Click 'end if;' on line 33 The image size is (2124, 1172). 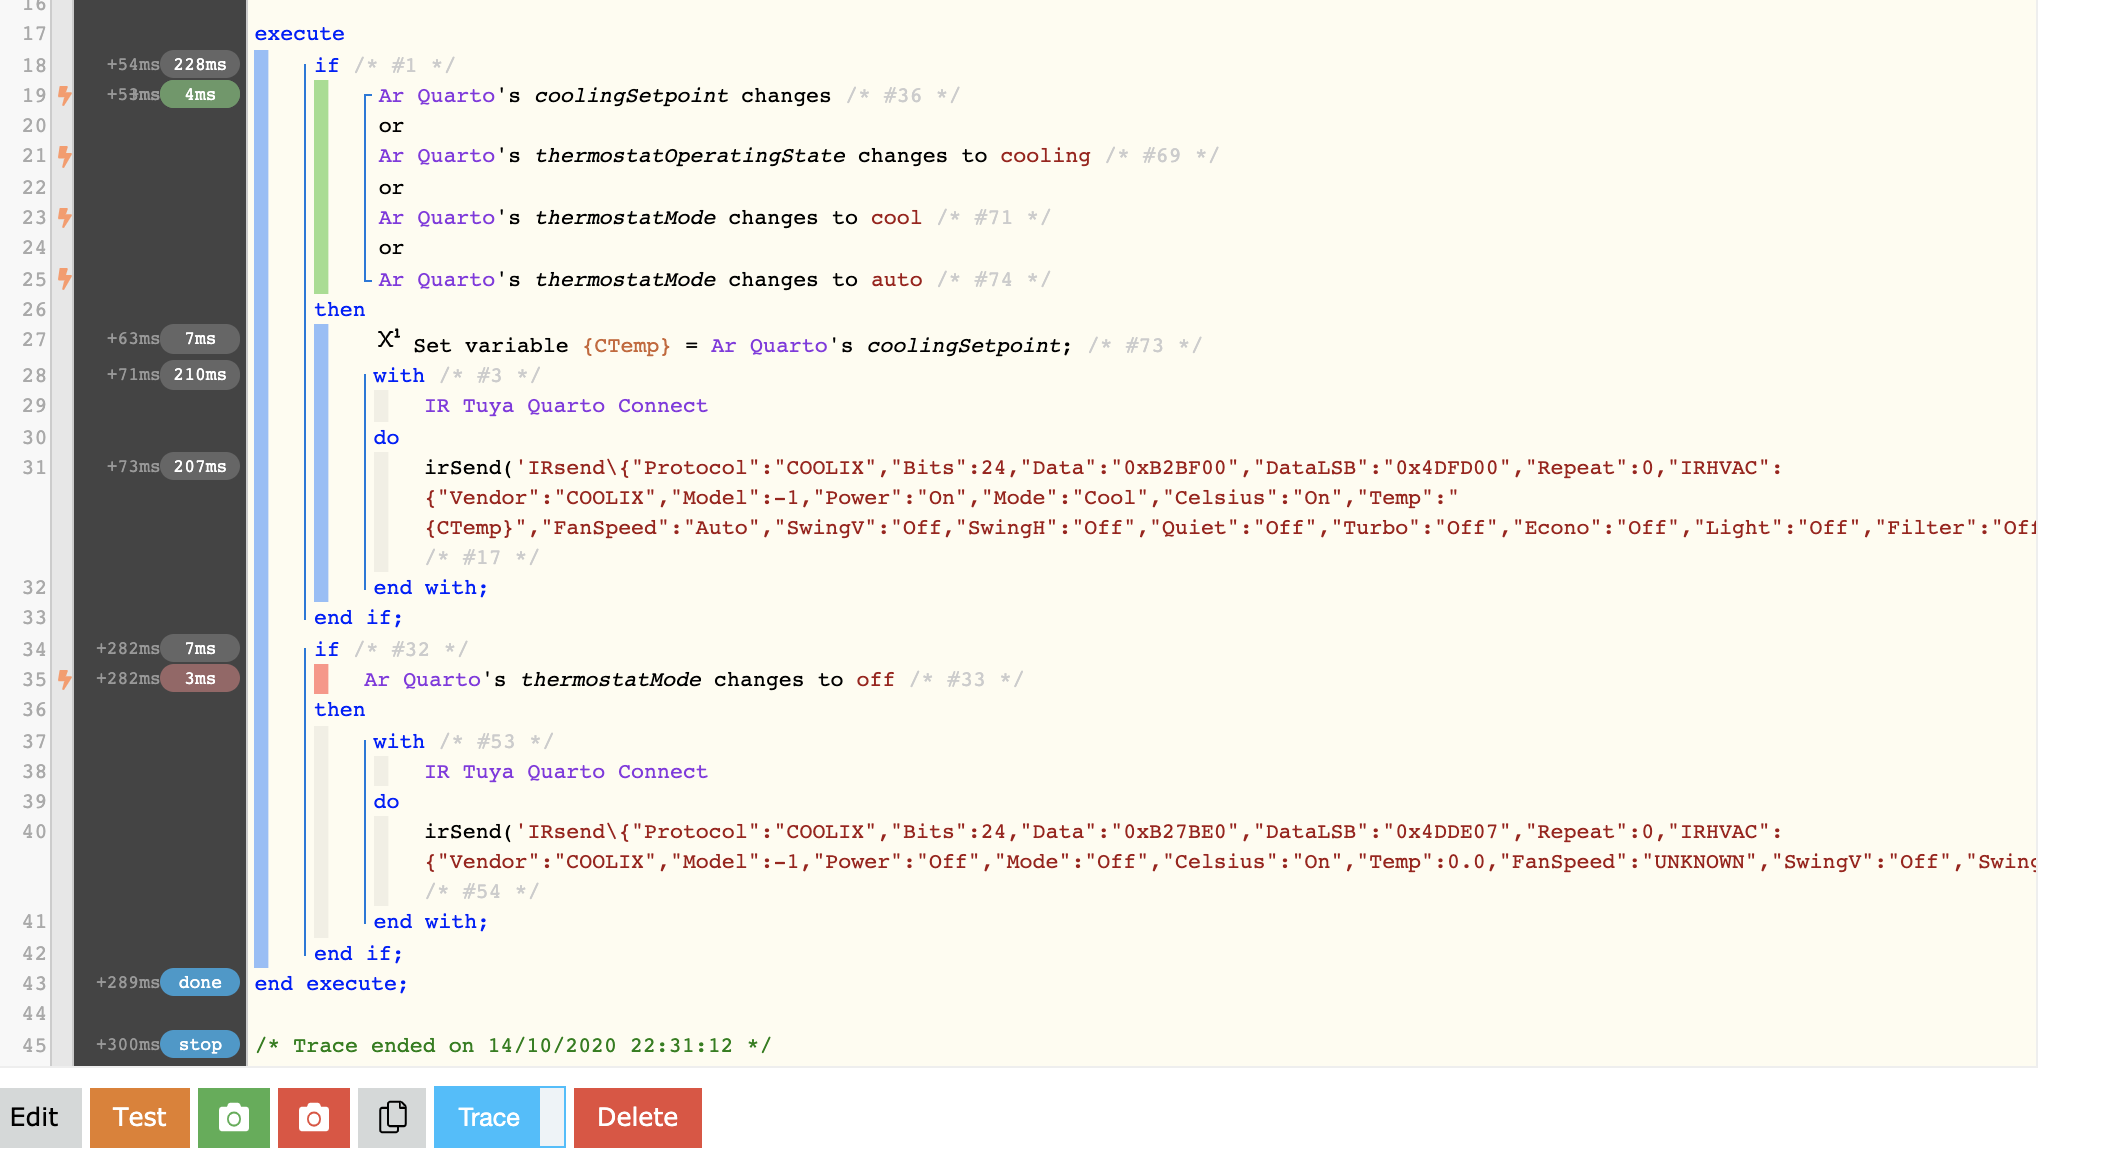pyautogui.click(x=358, y=617)
